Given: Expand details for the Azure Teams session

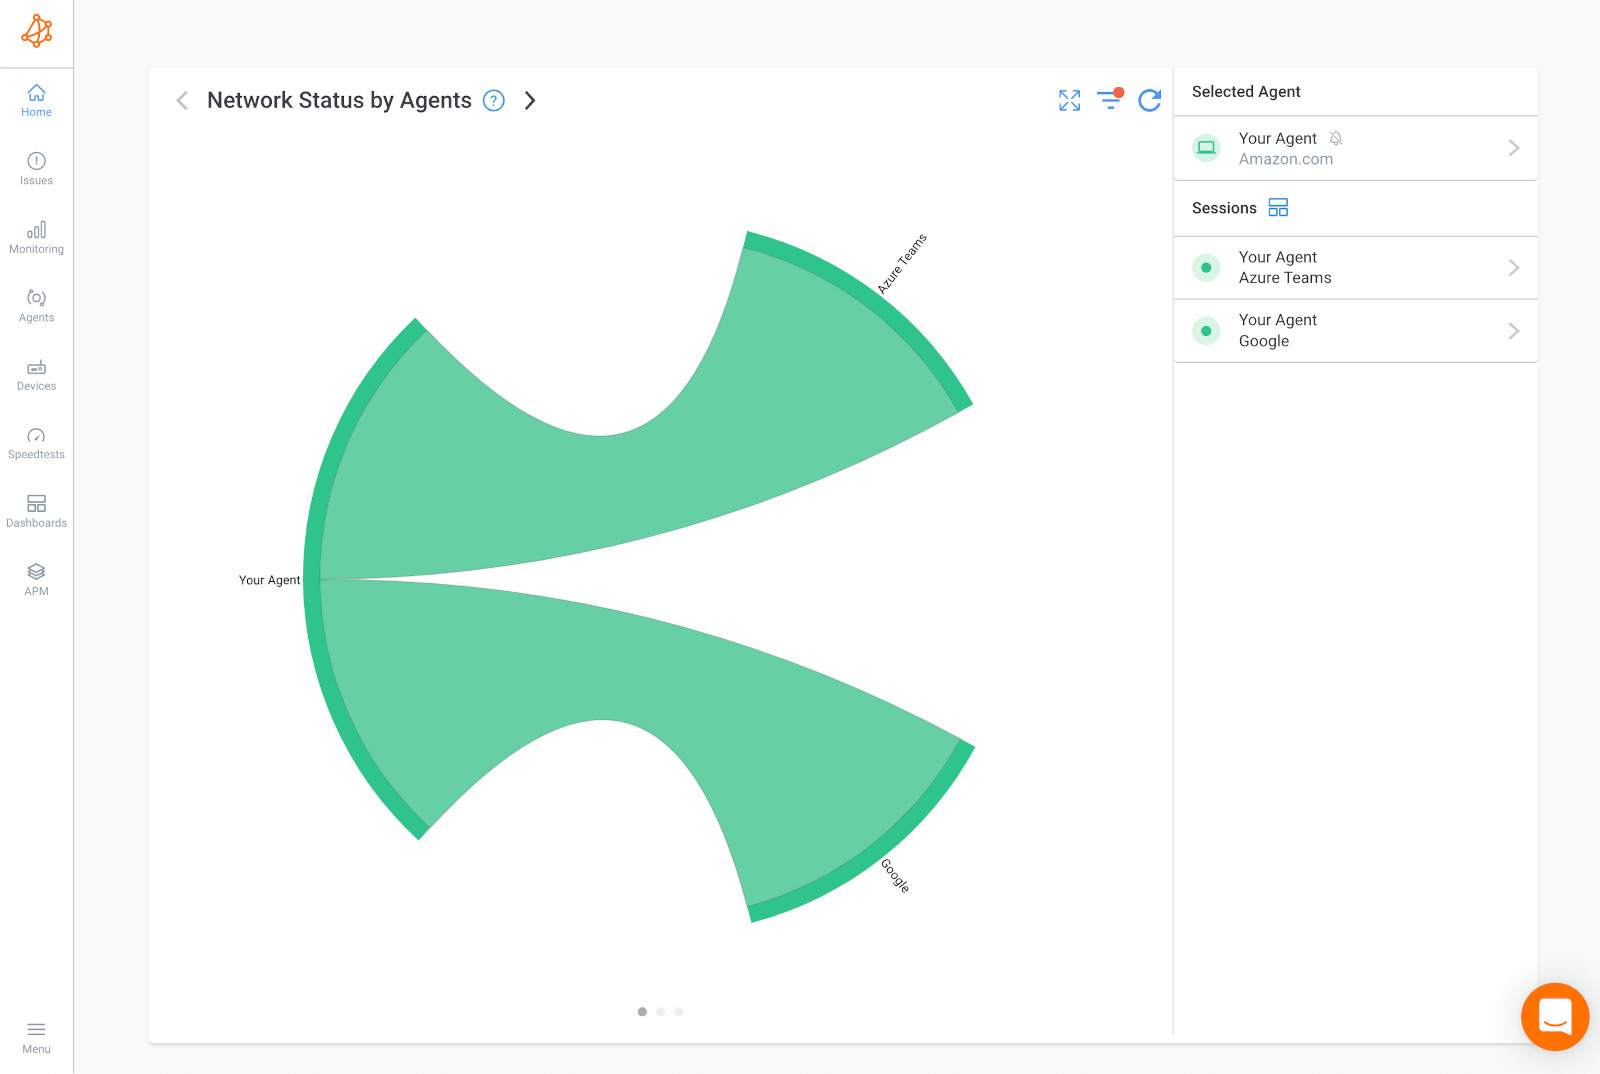Looking at the screenshot, I should click(x=1513, y=267).
